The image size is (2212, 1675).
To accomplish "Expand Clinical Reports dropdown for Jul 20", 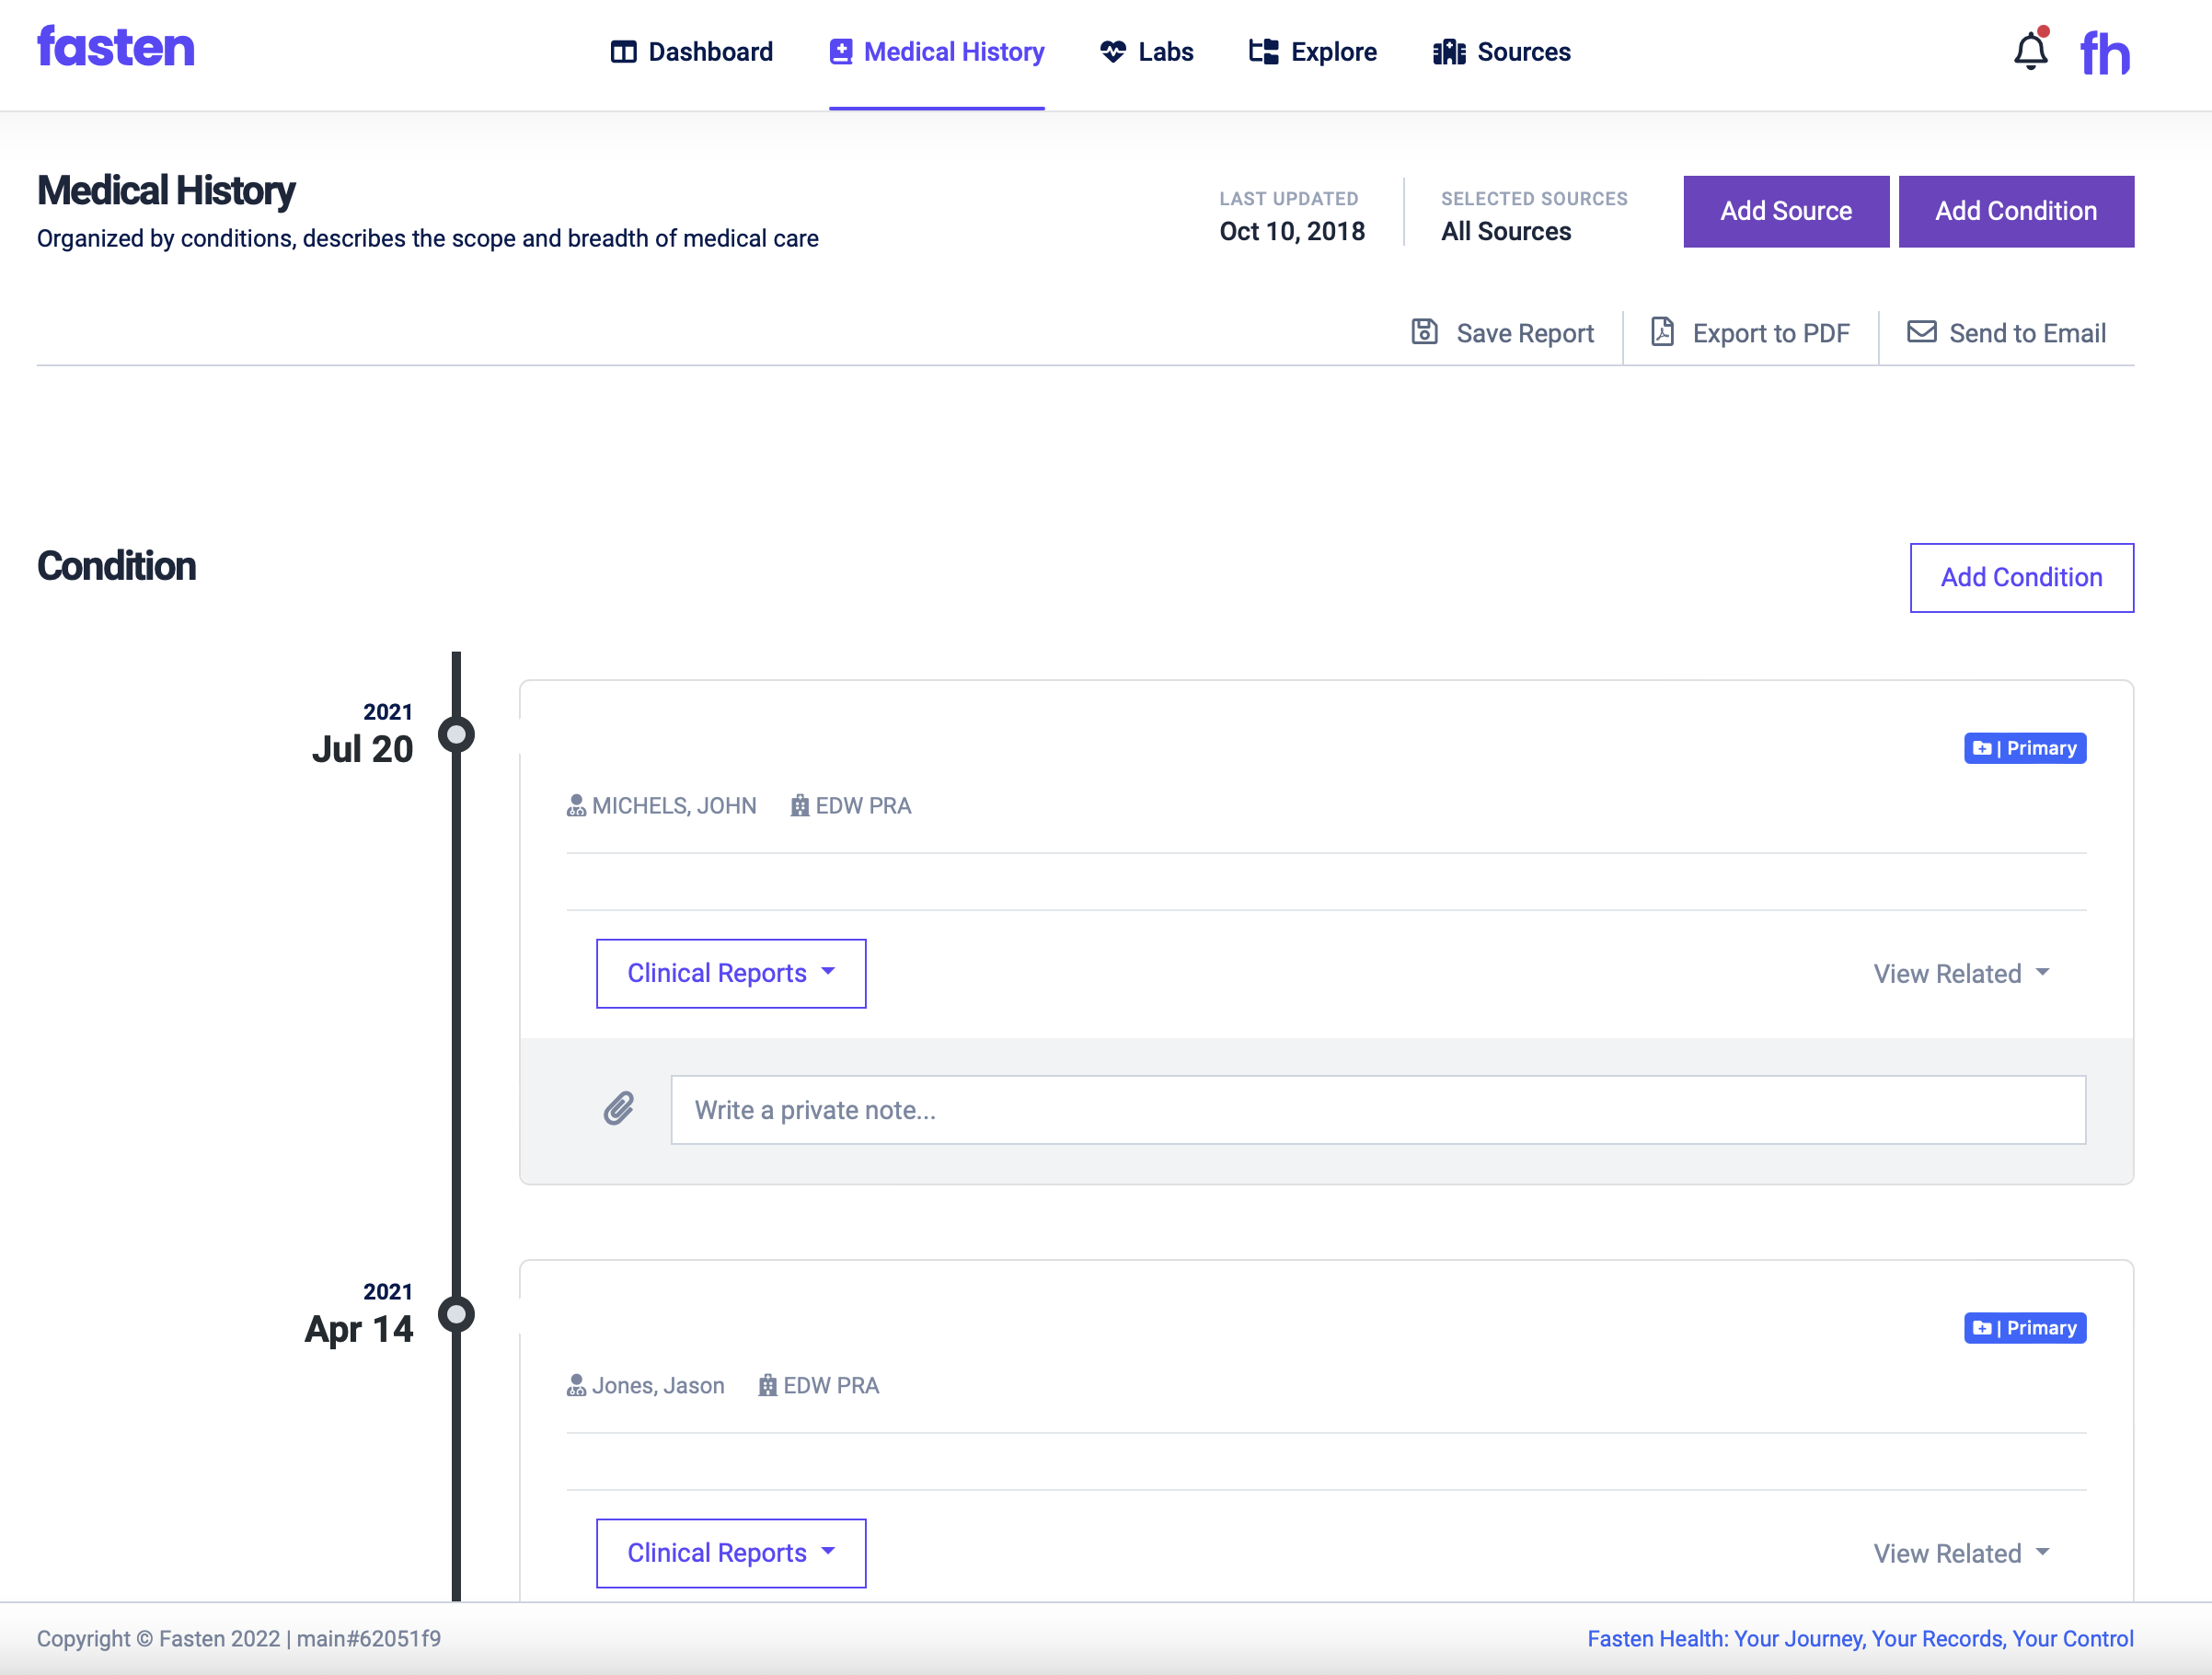I will 730,973.
